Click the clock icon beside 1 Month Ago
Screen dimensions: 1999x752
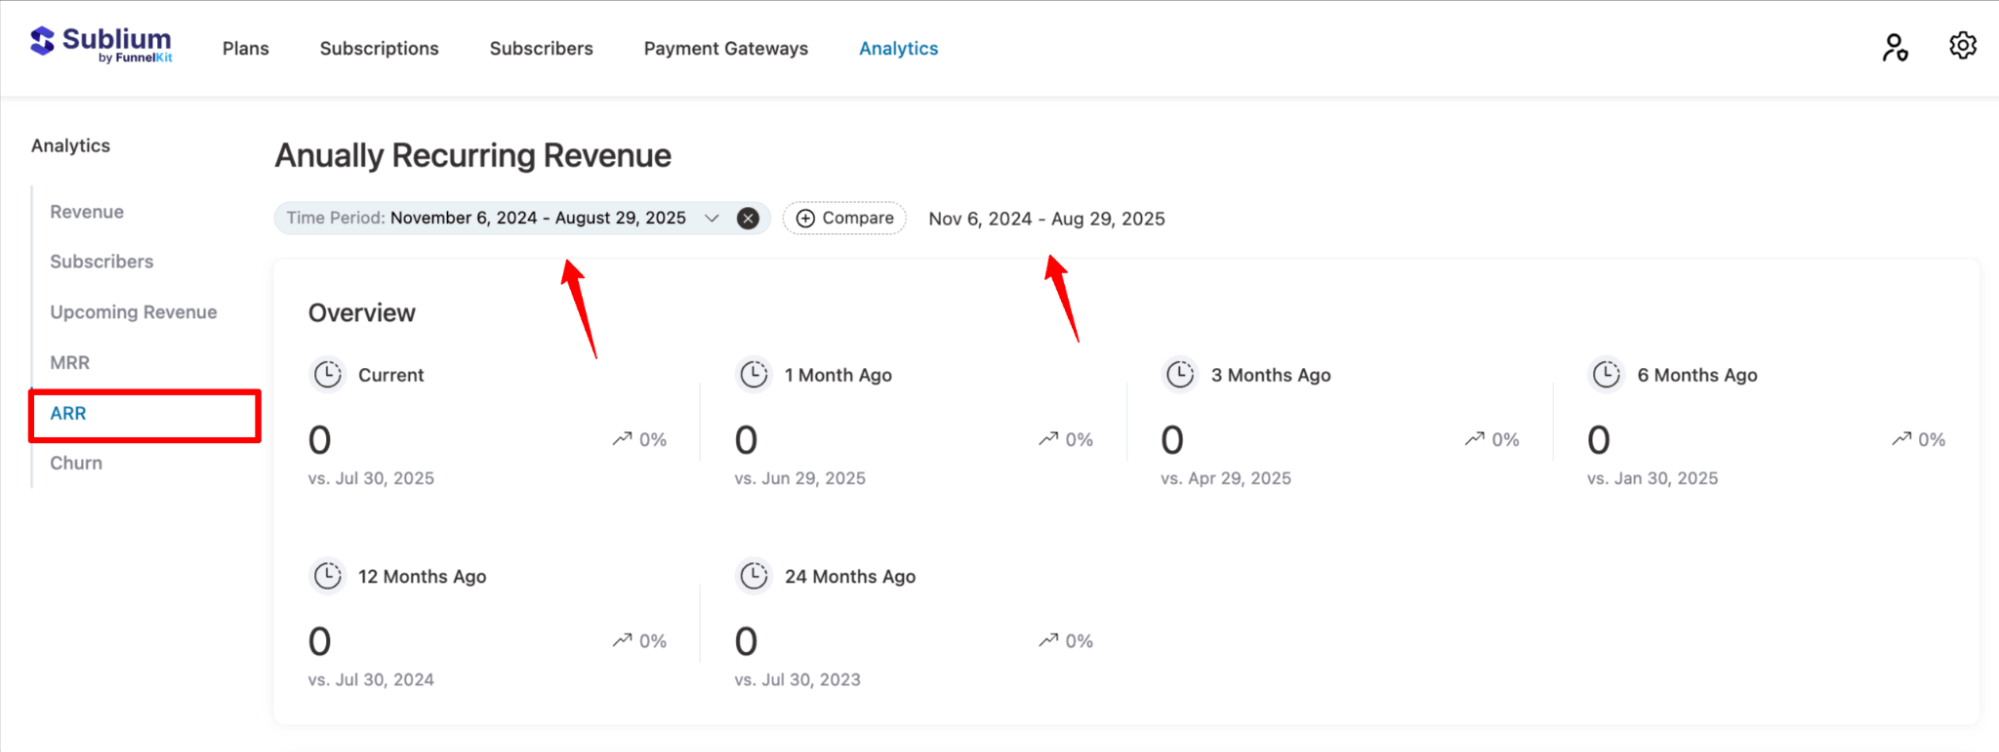(754, 375)
